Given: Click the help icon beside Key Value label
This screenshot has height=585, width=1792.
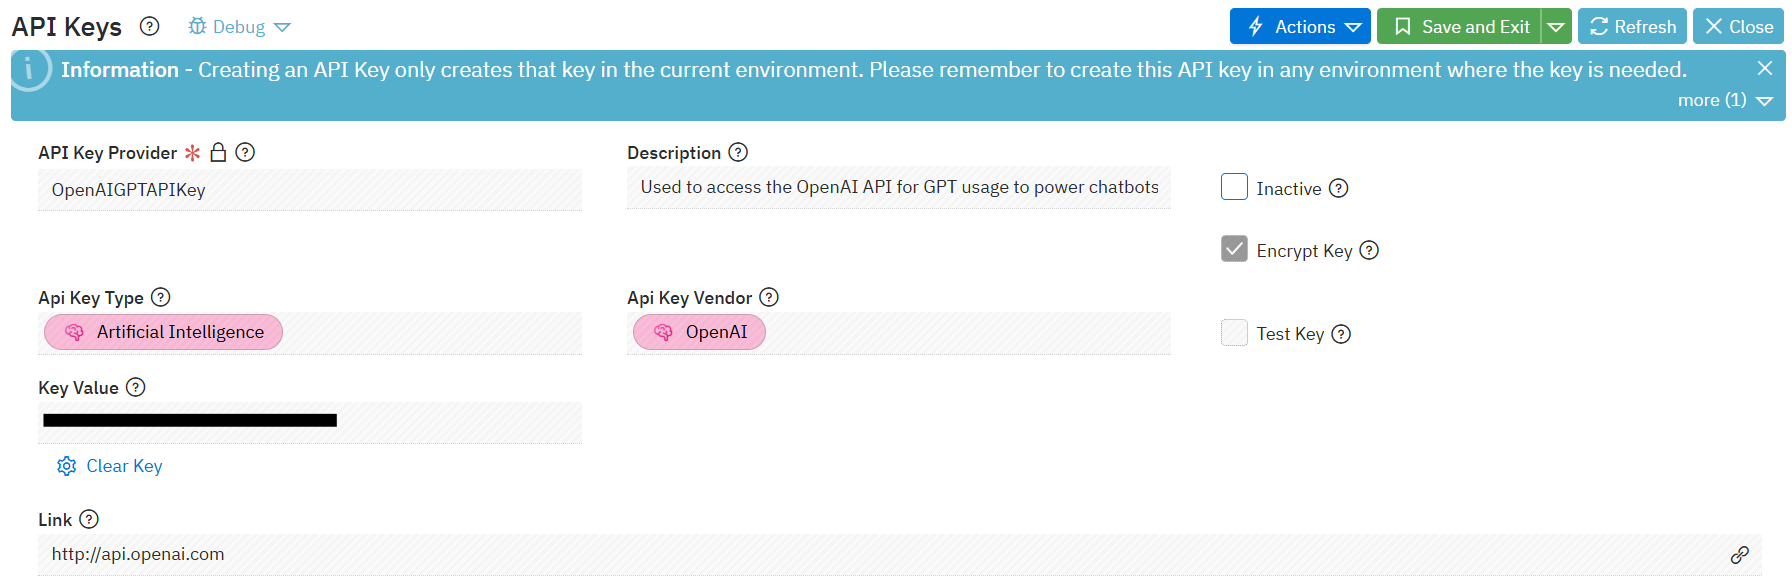Looking at the screenshot, I should [136, 387].
